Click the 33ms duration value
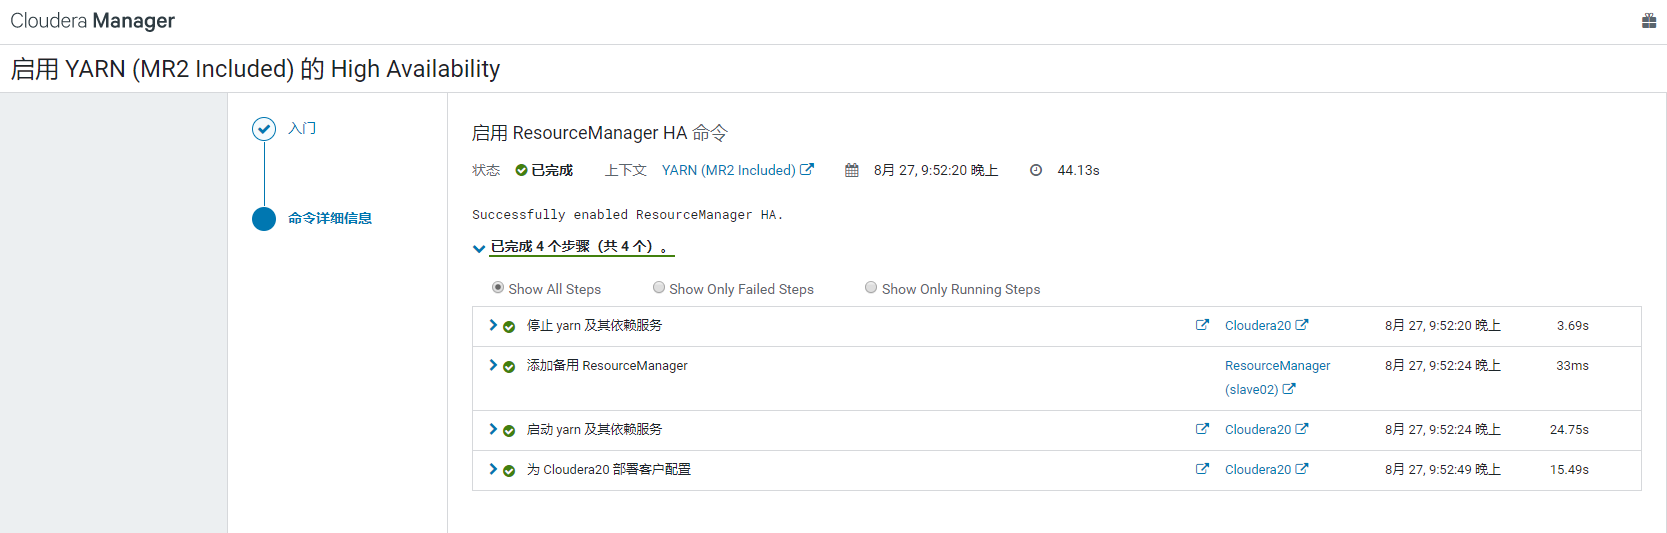This screenshot has width=1667, height=533. [1573, 366]
